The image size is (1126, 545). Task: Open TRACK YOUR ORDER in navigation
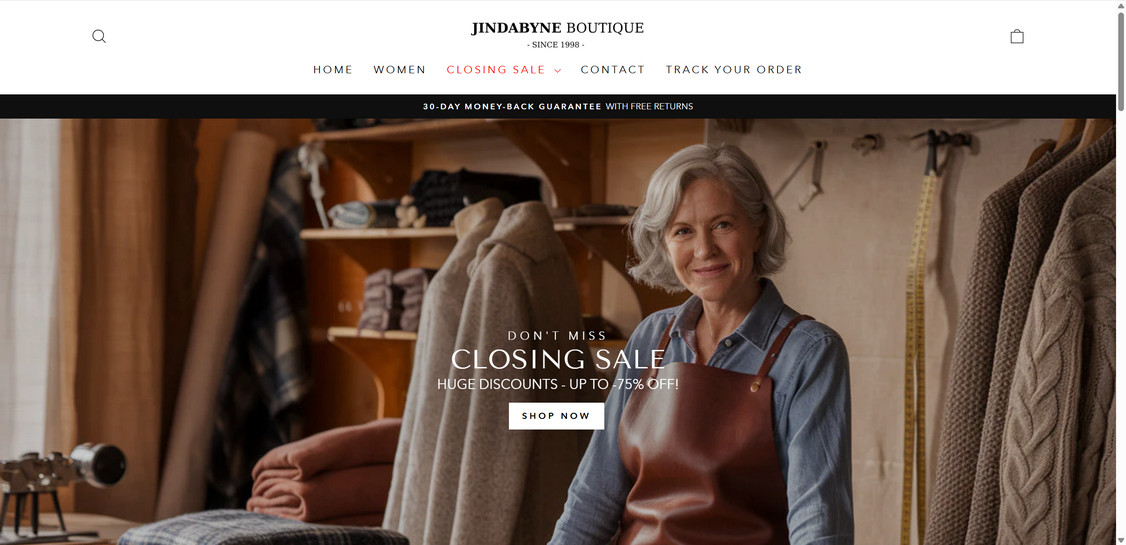(x=733, y=70)
